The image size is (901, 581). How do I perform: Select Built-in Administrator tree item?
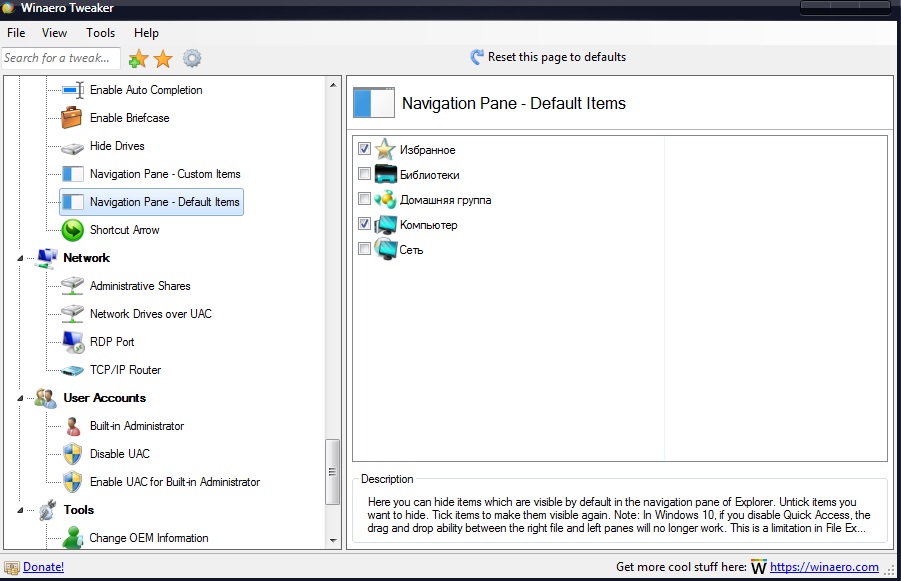[x=137, y=426]
